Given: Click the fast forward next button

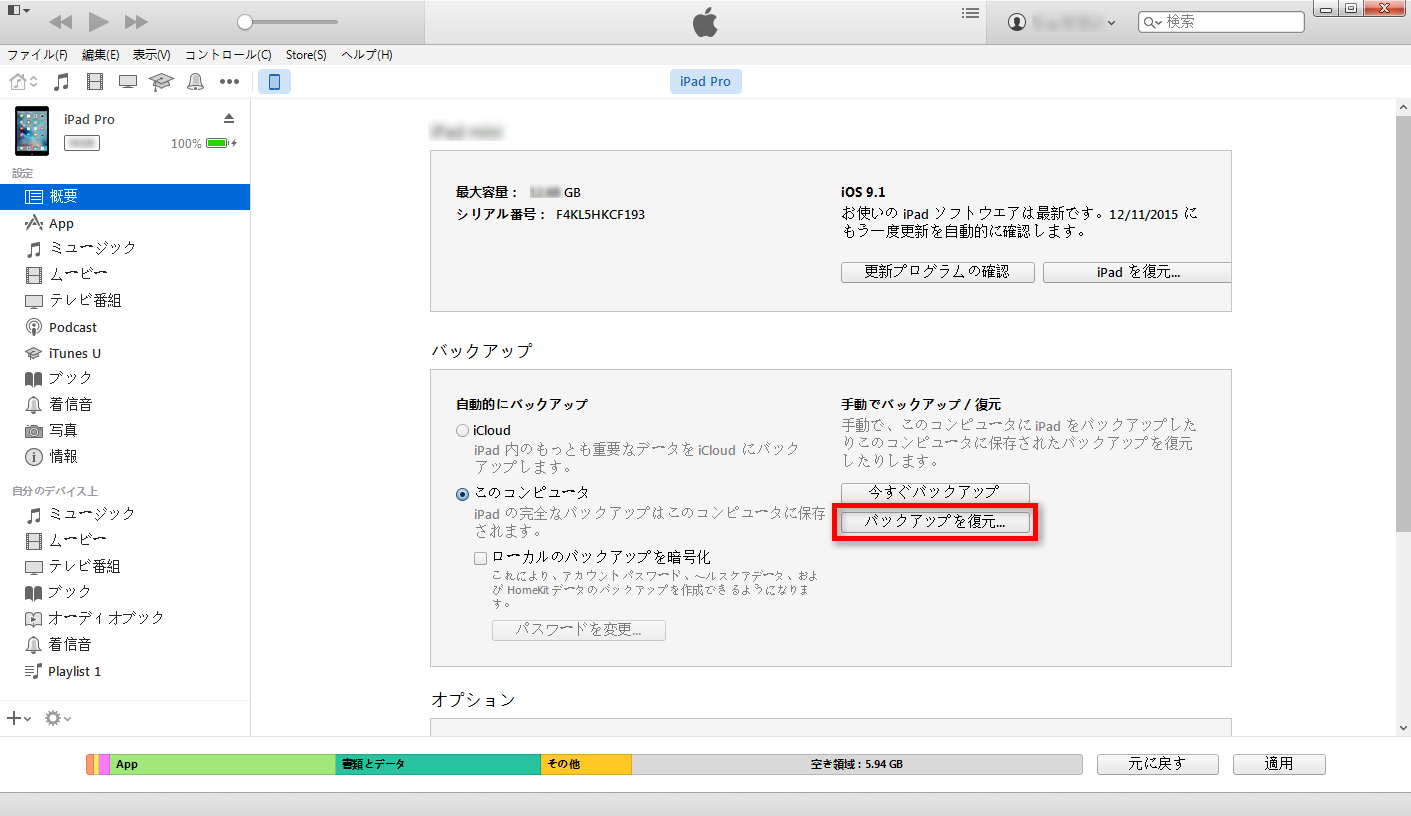Looking at the screenshot, I should click(x=136, y=21).
